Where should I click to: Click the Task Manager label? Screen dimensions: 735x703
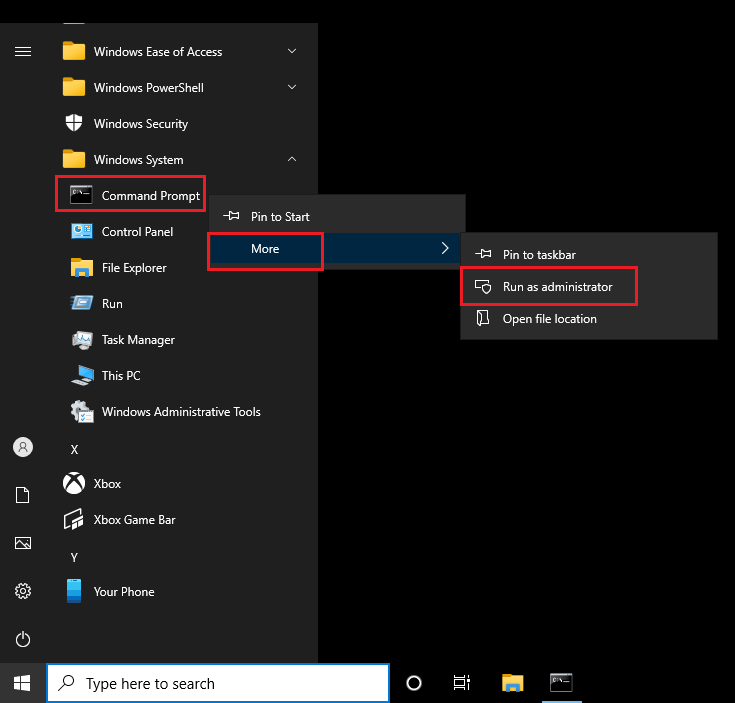(x=138, y=340)
